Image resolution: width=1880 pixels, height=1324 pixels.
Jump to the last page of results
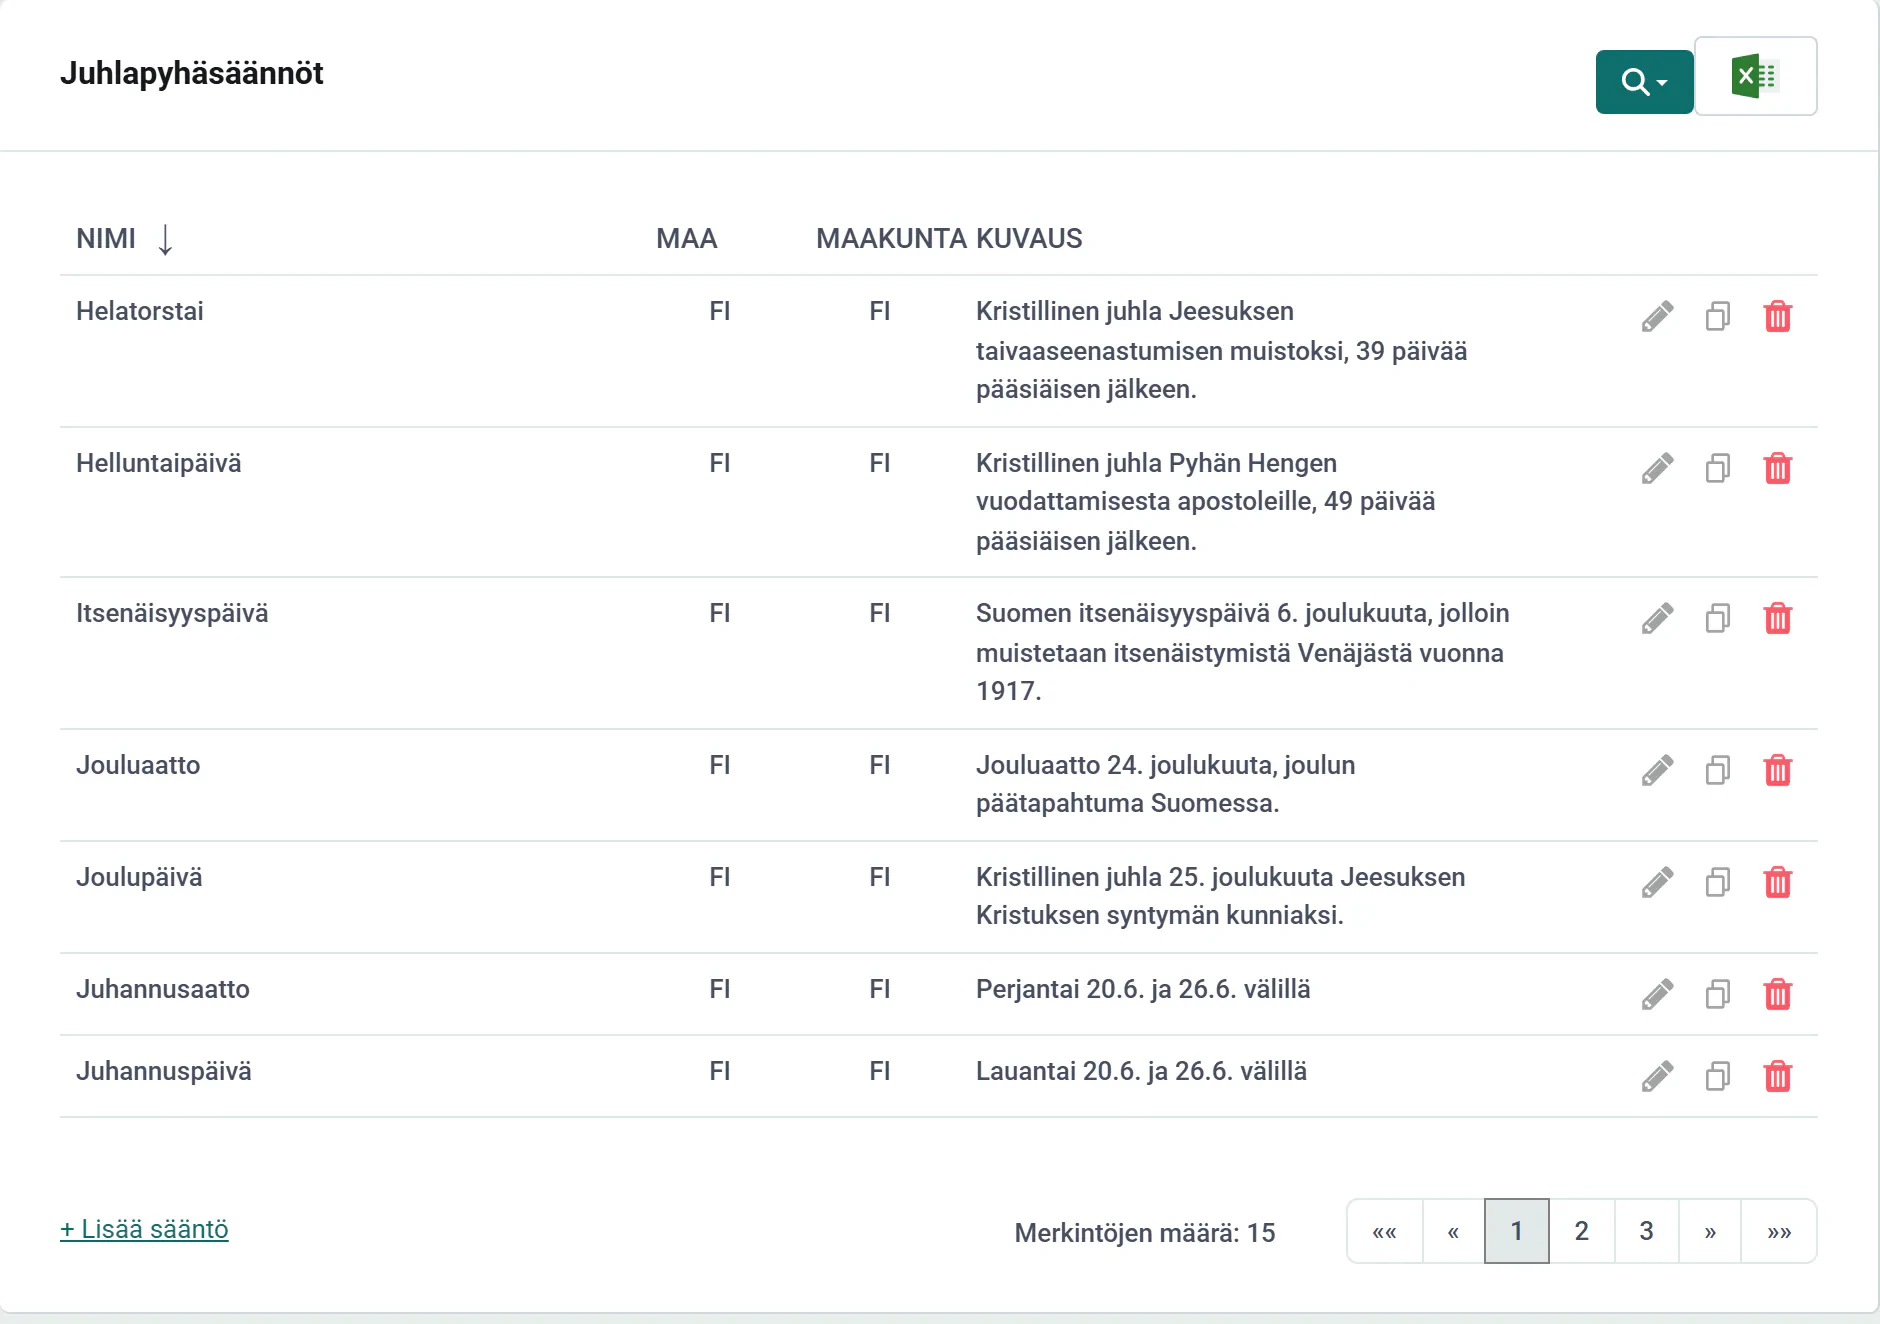click(1779, 1231)
